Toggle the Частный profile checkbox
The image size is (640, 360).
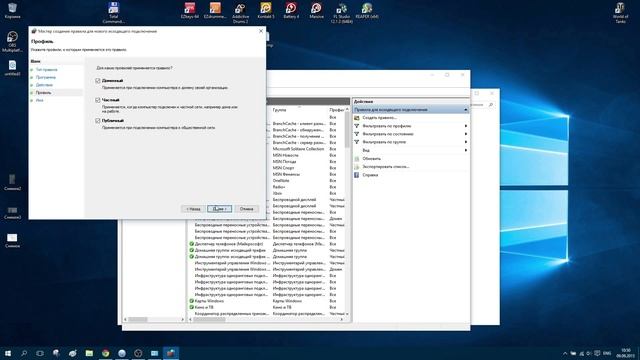(98, 100)
